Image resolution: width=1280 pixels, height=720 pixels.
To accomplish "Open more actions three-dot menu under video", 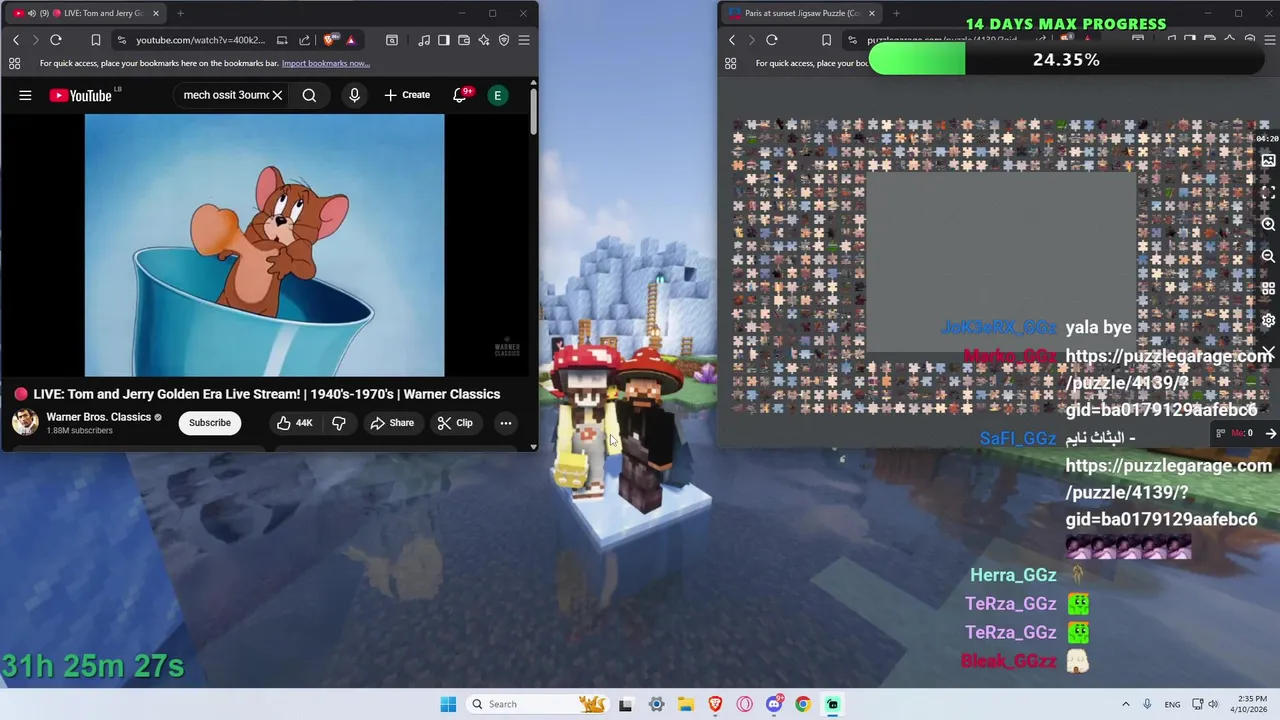I will pos(506,423).
